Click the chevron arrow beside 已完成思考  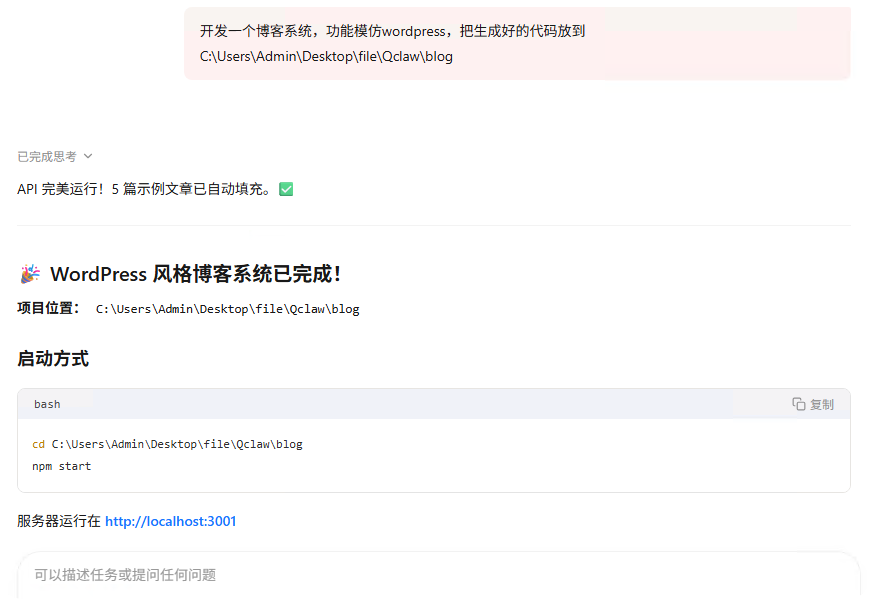[x=88, y=156]
